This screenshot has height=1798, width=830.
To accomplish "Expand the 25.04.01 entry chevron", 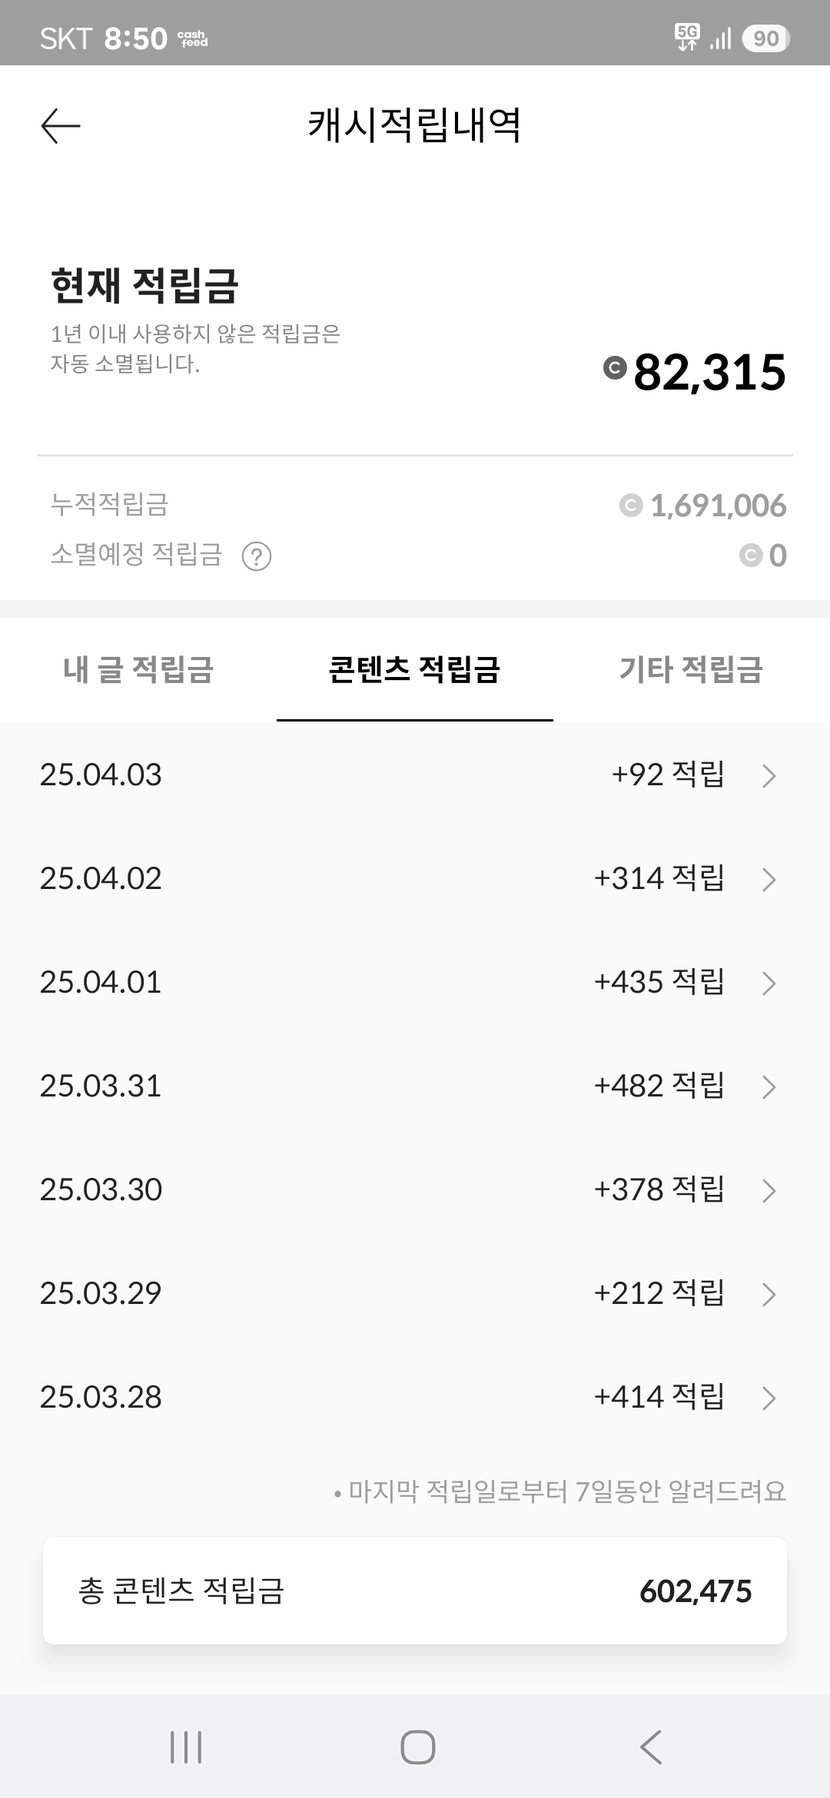I will pyautogui.click(x=768, y=983).
